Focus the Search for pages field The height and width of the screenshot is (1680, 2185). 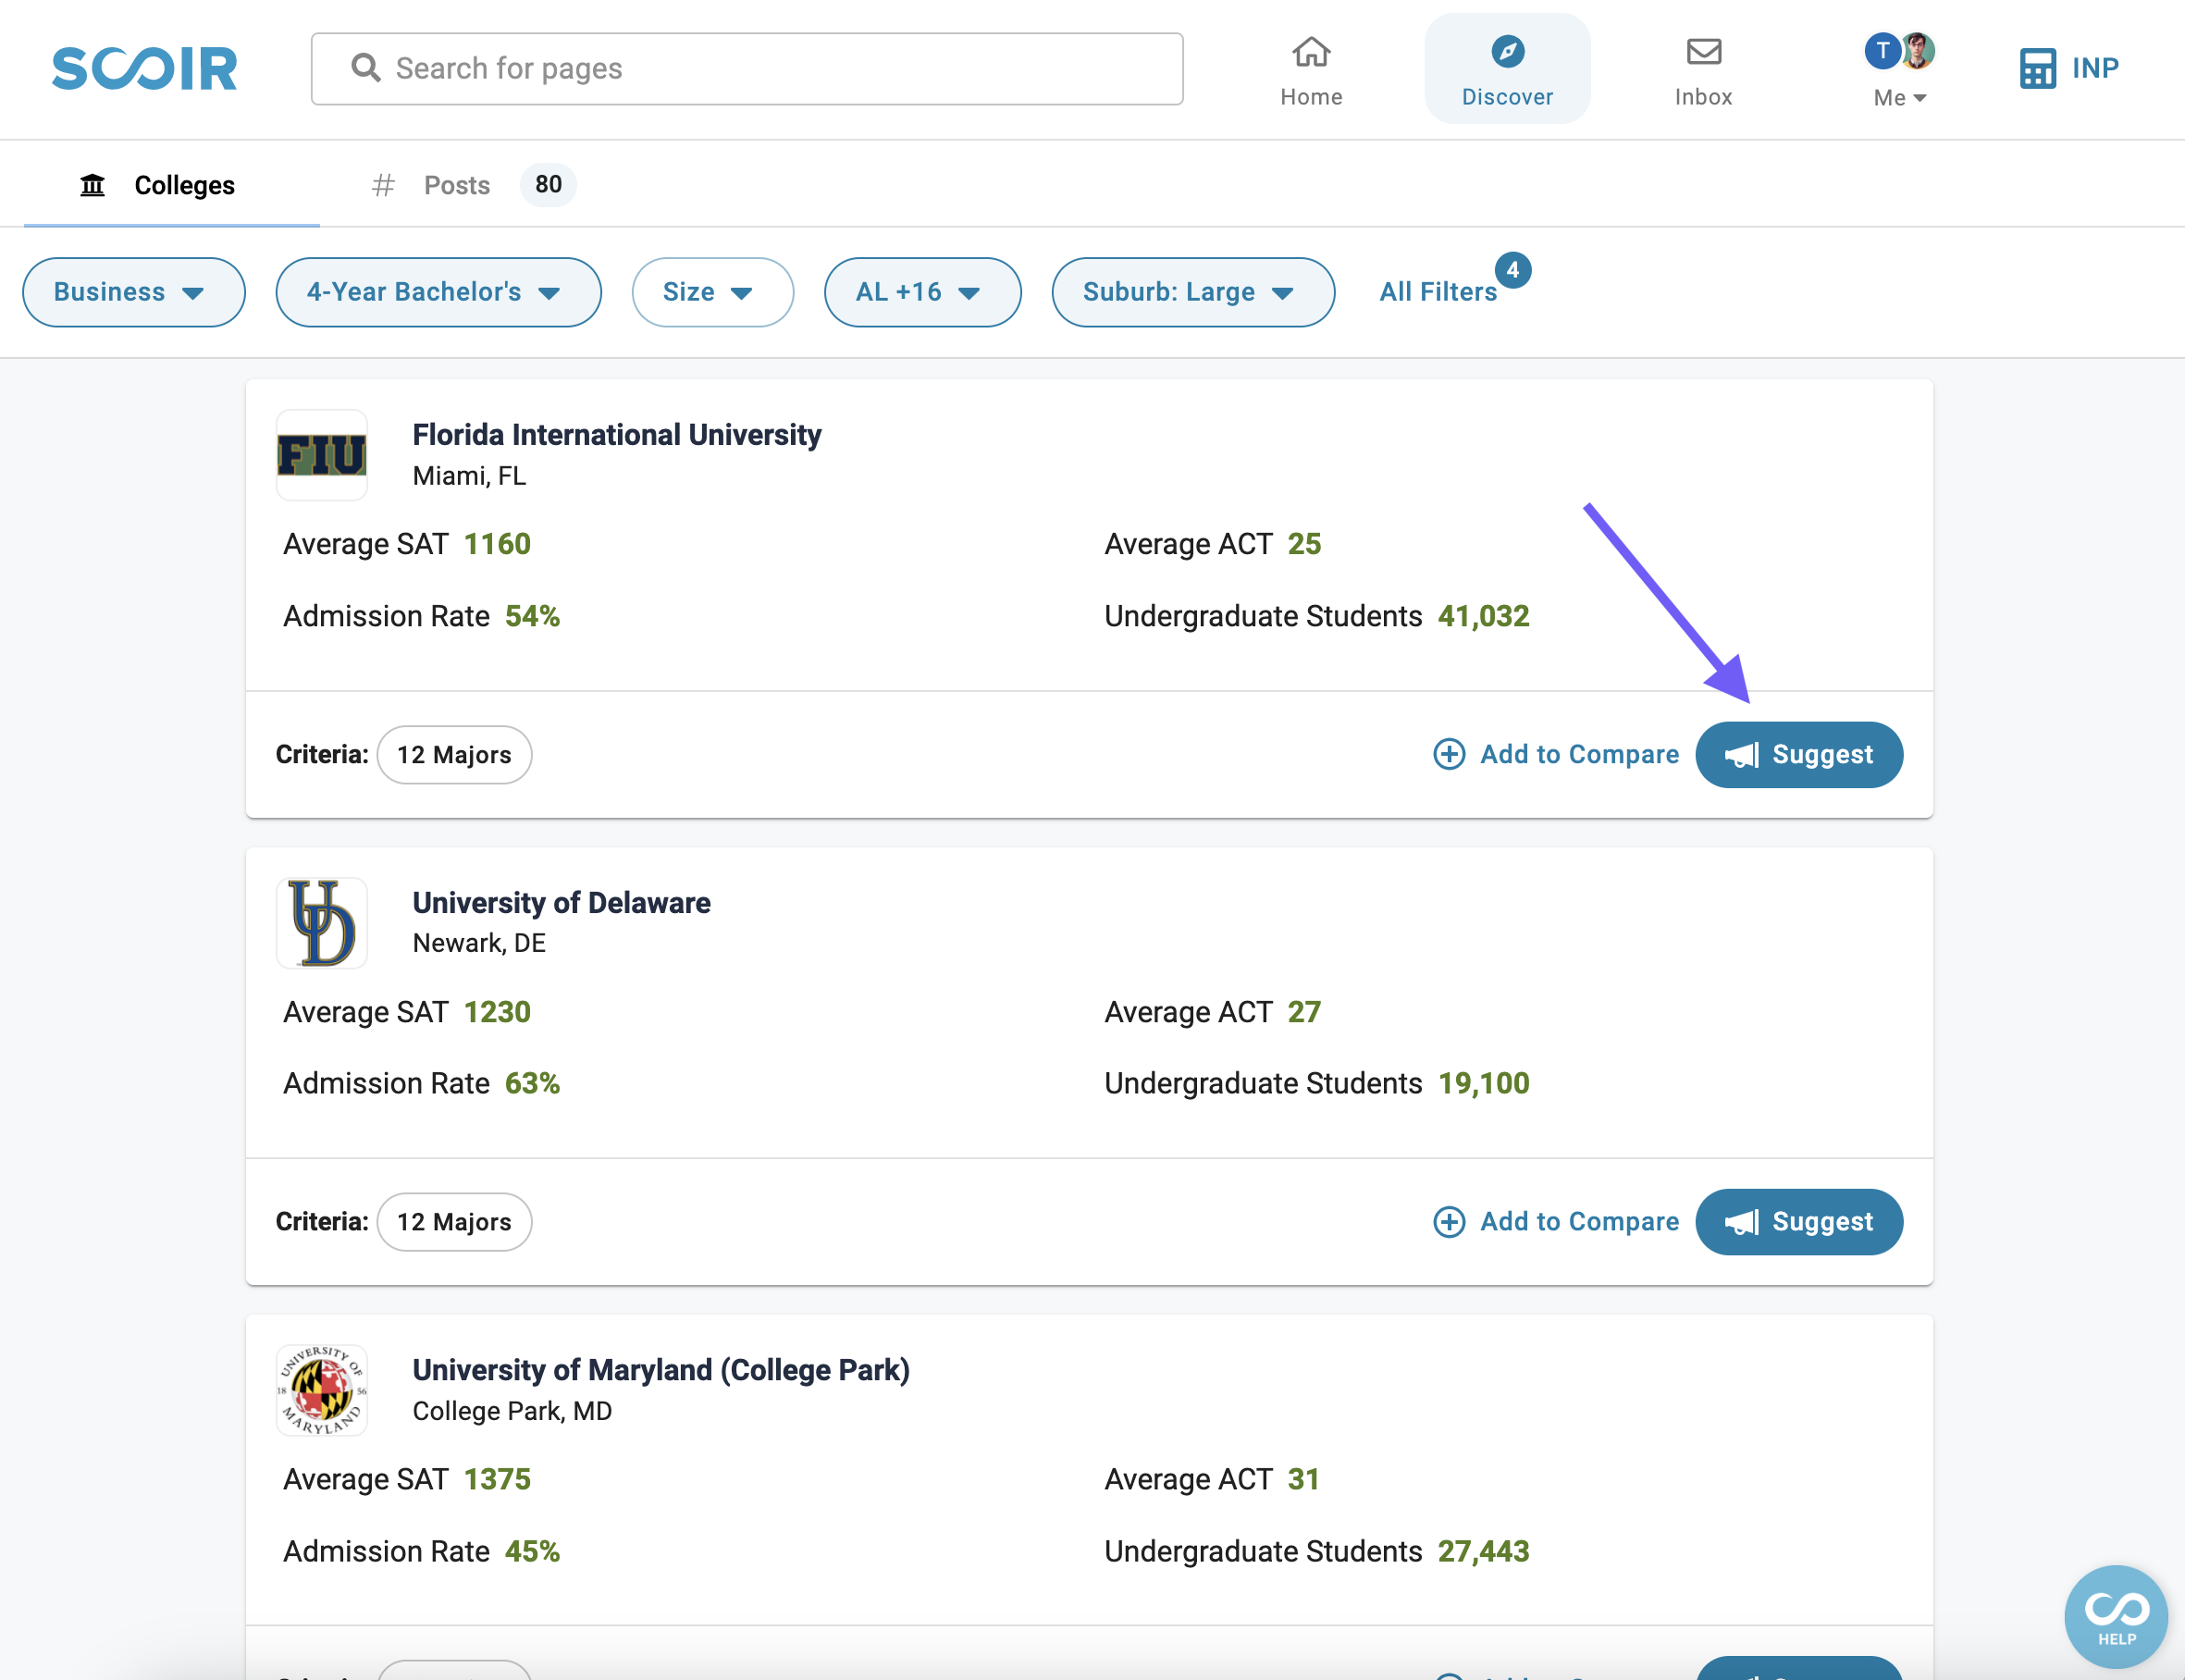747,68
